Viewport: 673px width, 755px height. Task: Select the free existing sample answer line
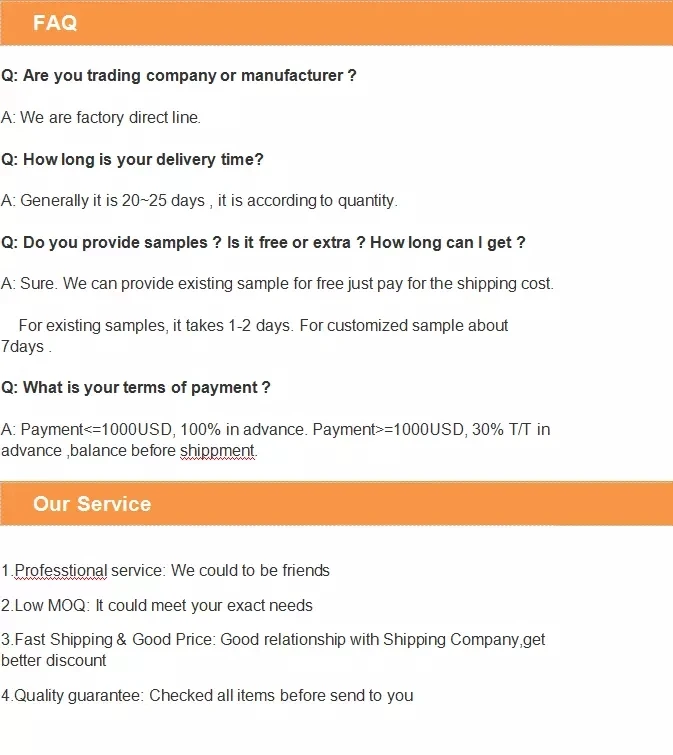[277, 283]
